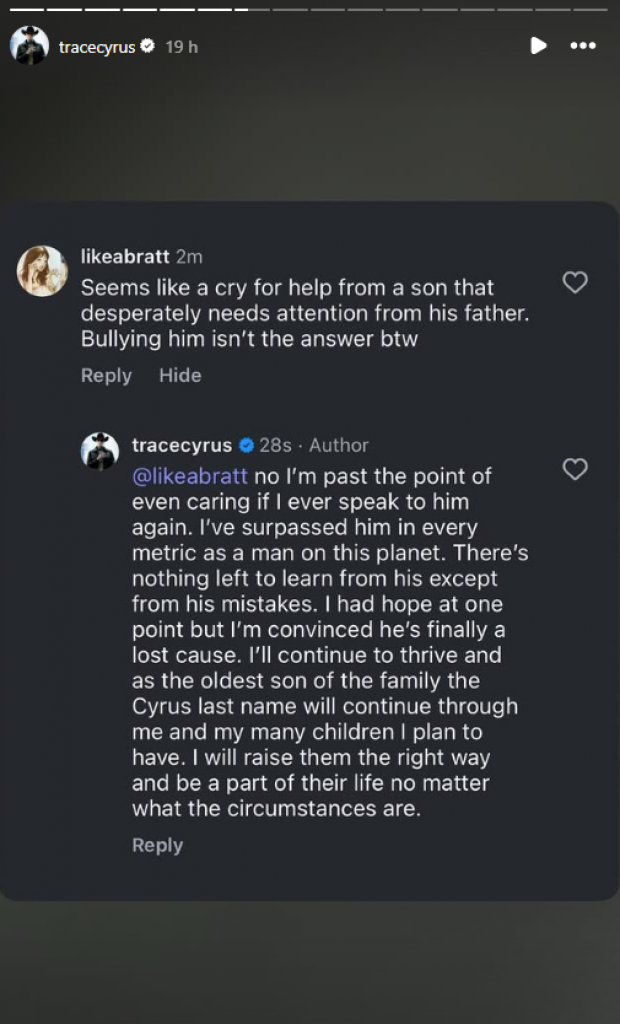The height and width of the screenshot is (1024, 620).
Task: Jump to the first story progress segment
Action: click(27, 9)
